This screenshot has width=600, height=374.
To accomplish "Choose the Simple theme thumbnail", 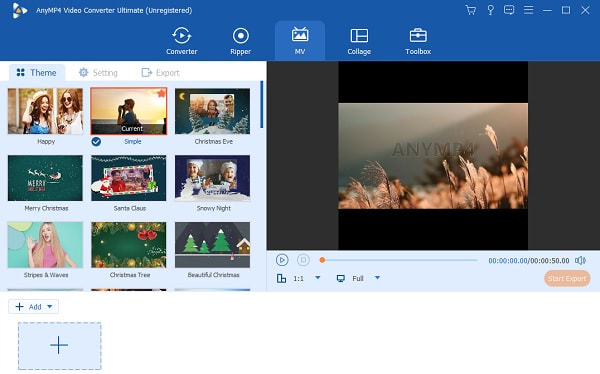I will click(x=129, y=111).
